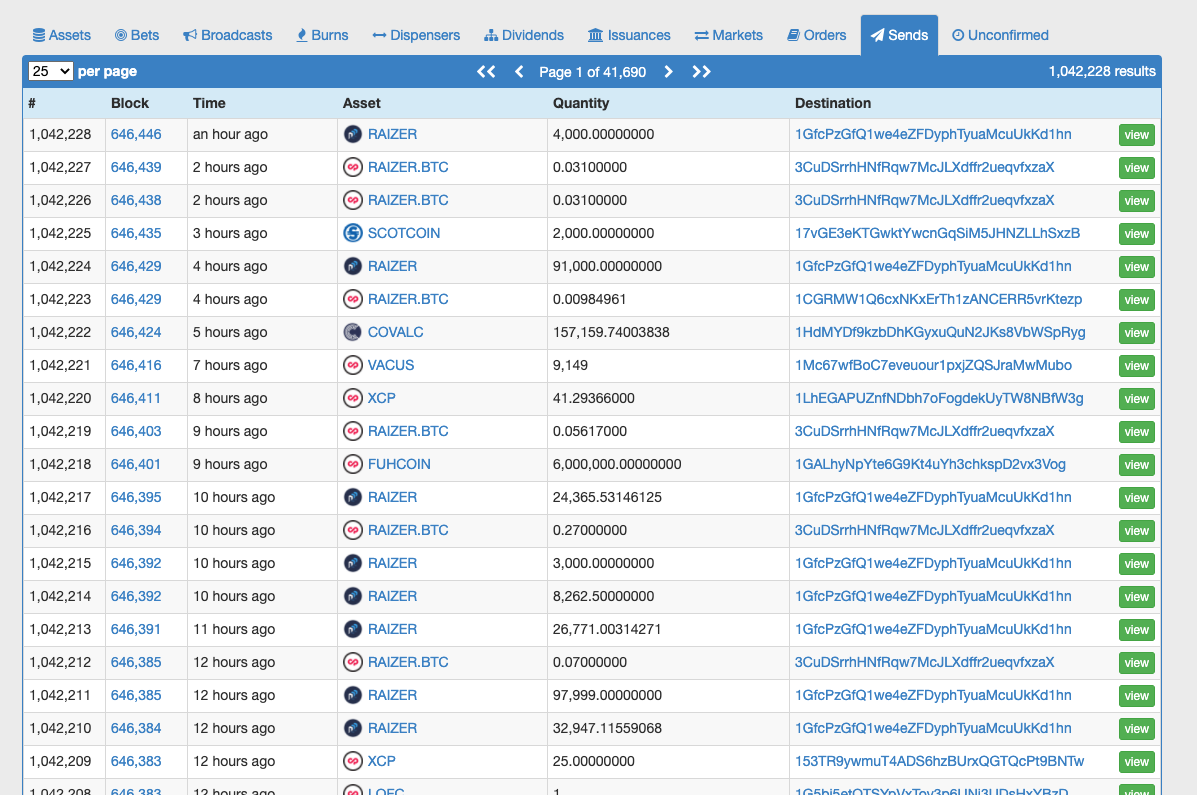
Task: Open block 646,446 link
Action: (x=136, y=134)
